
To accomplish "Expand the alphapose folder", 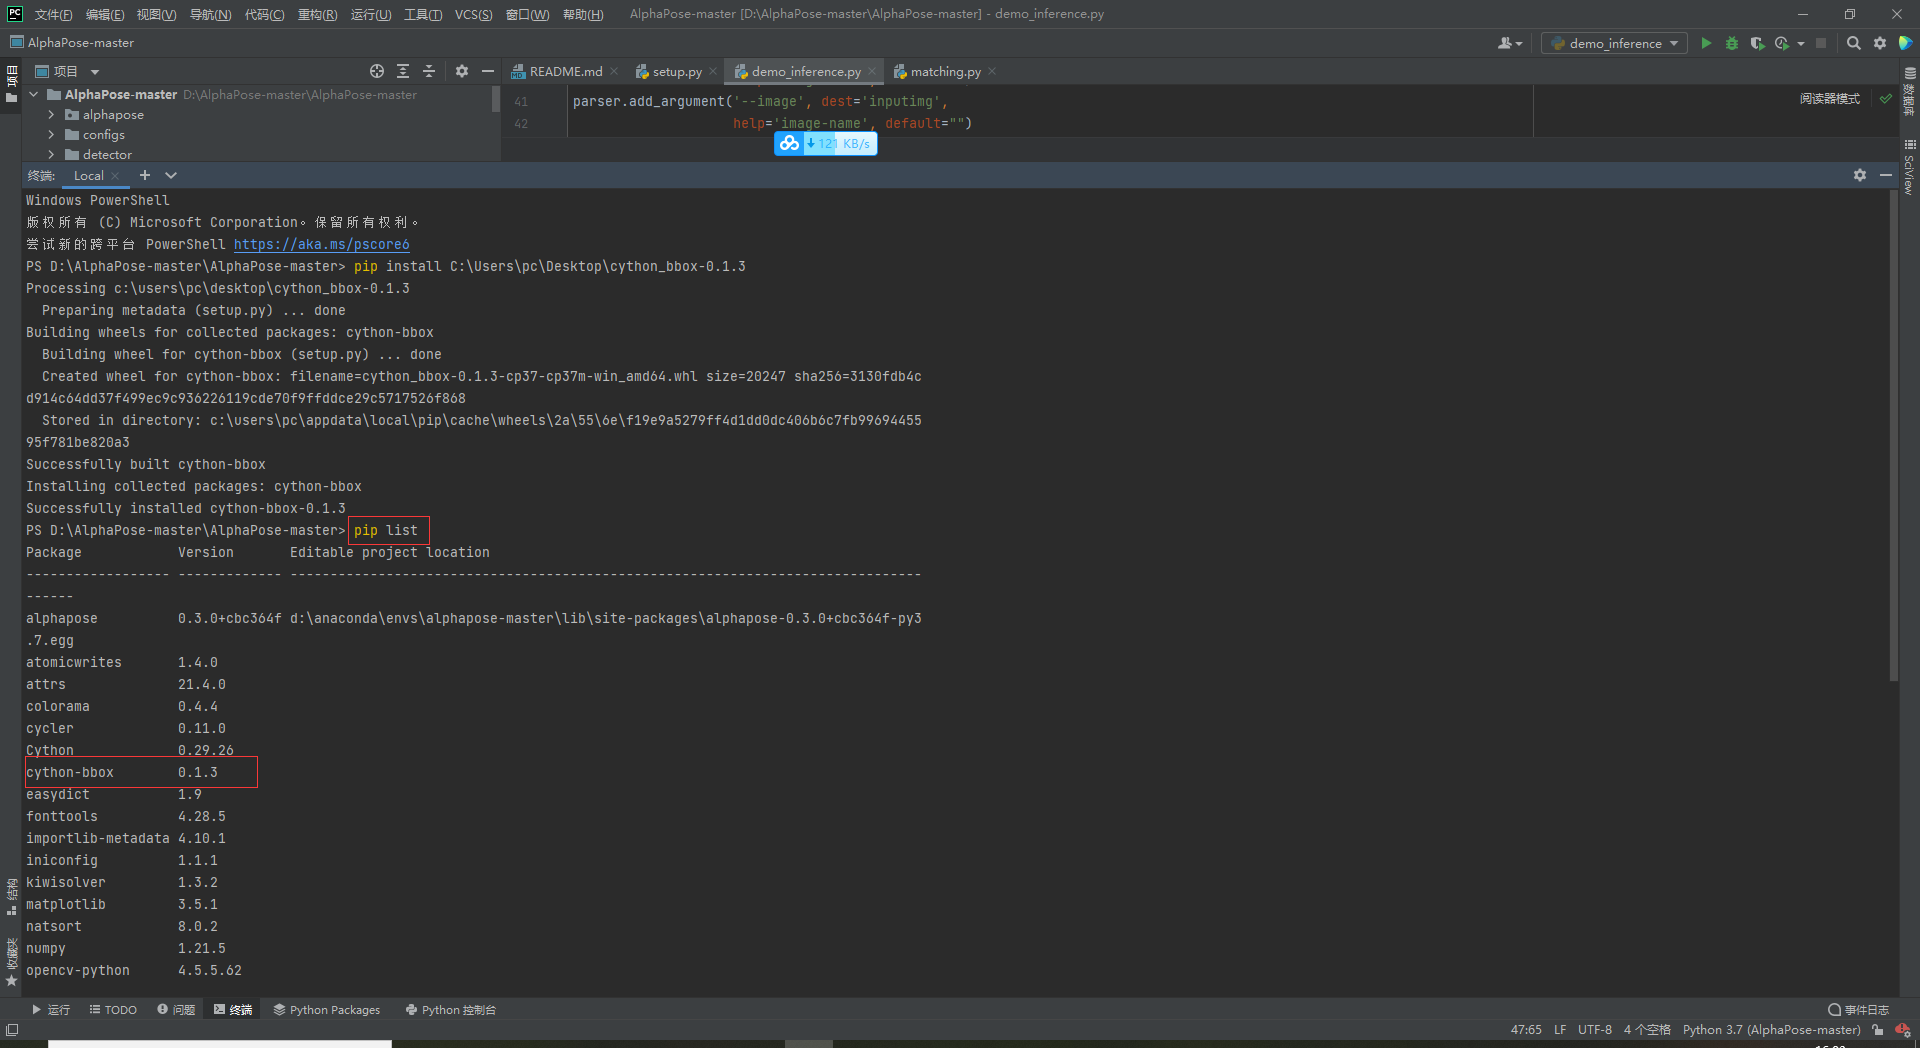I will click(51, 115).
